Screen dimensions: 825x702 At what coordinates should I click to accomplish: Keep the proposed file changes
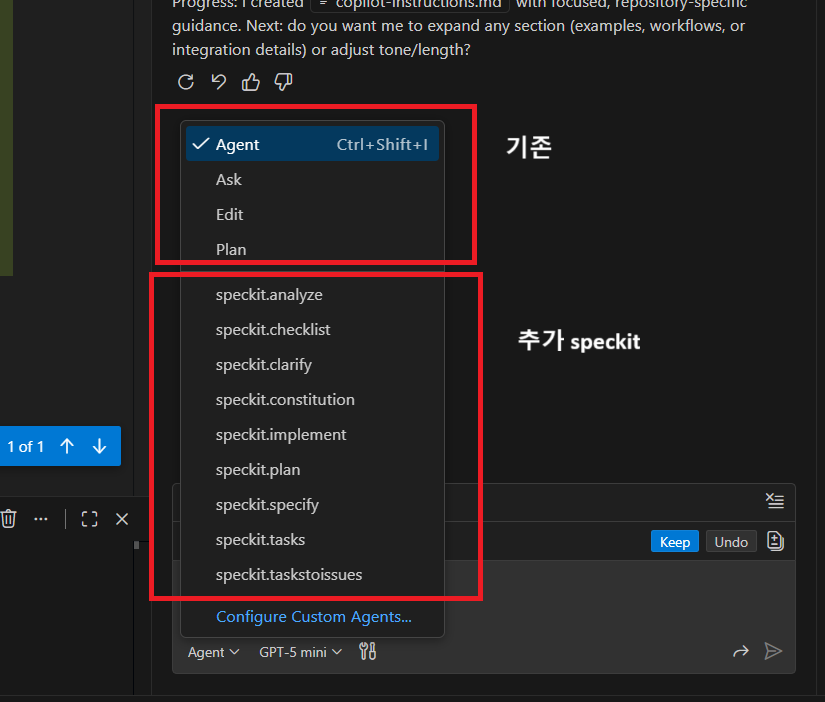[x=675, y=541]
